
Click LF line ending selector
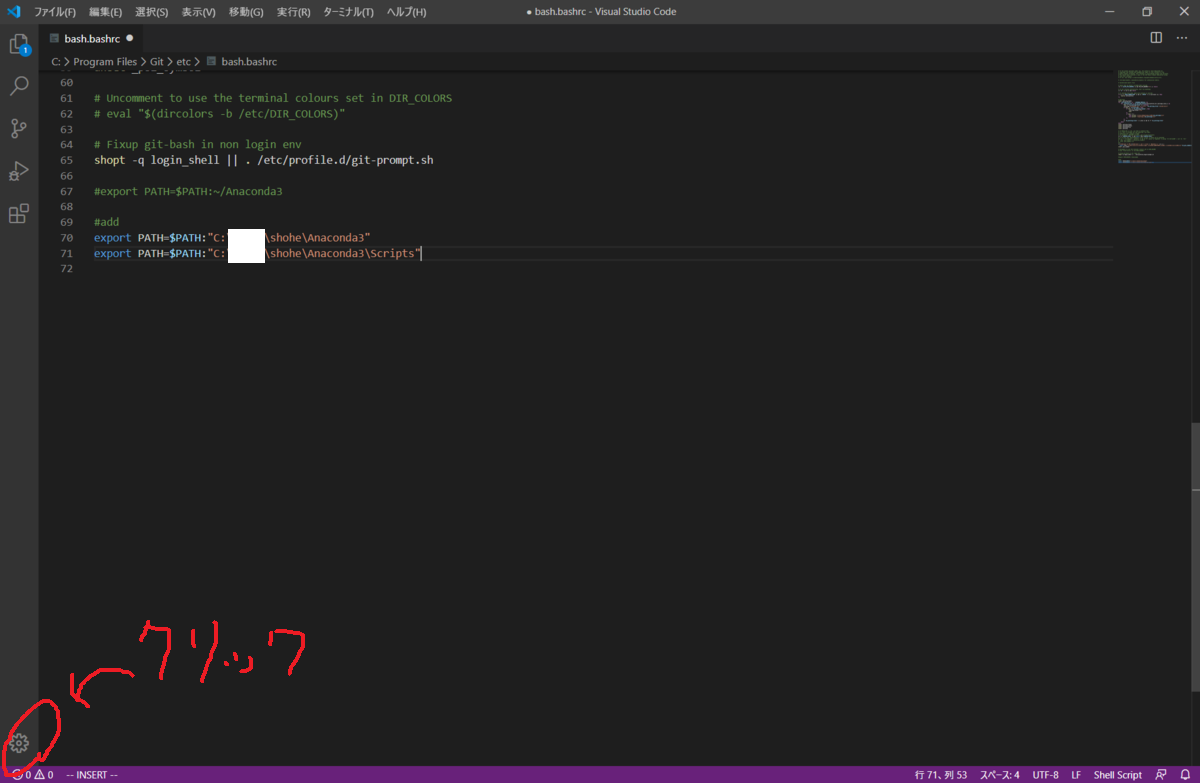pyautogui.click(x=1076, y=774)
